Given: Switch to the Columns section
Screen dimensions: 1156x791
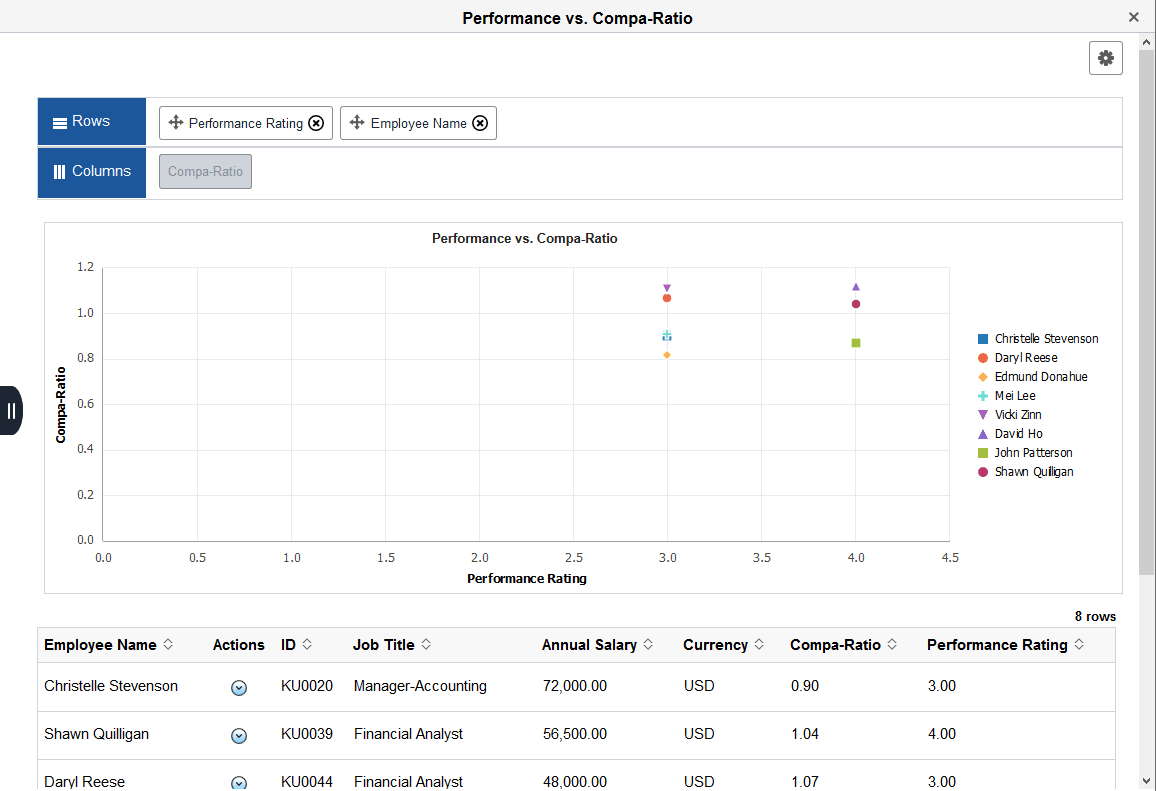Looking at the screenshot, I should pos(91,172).
